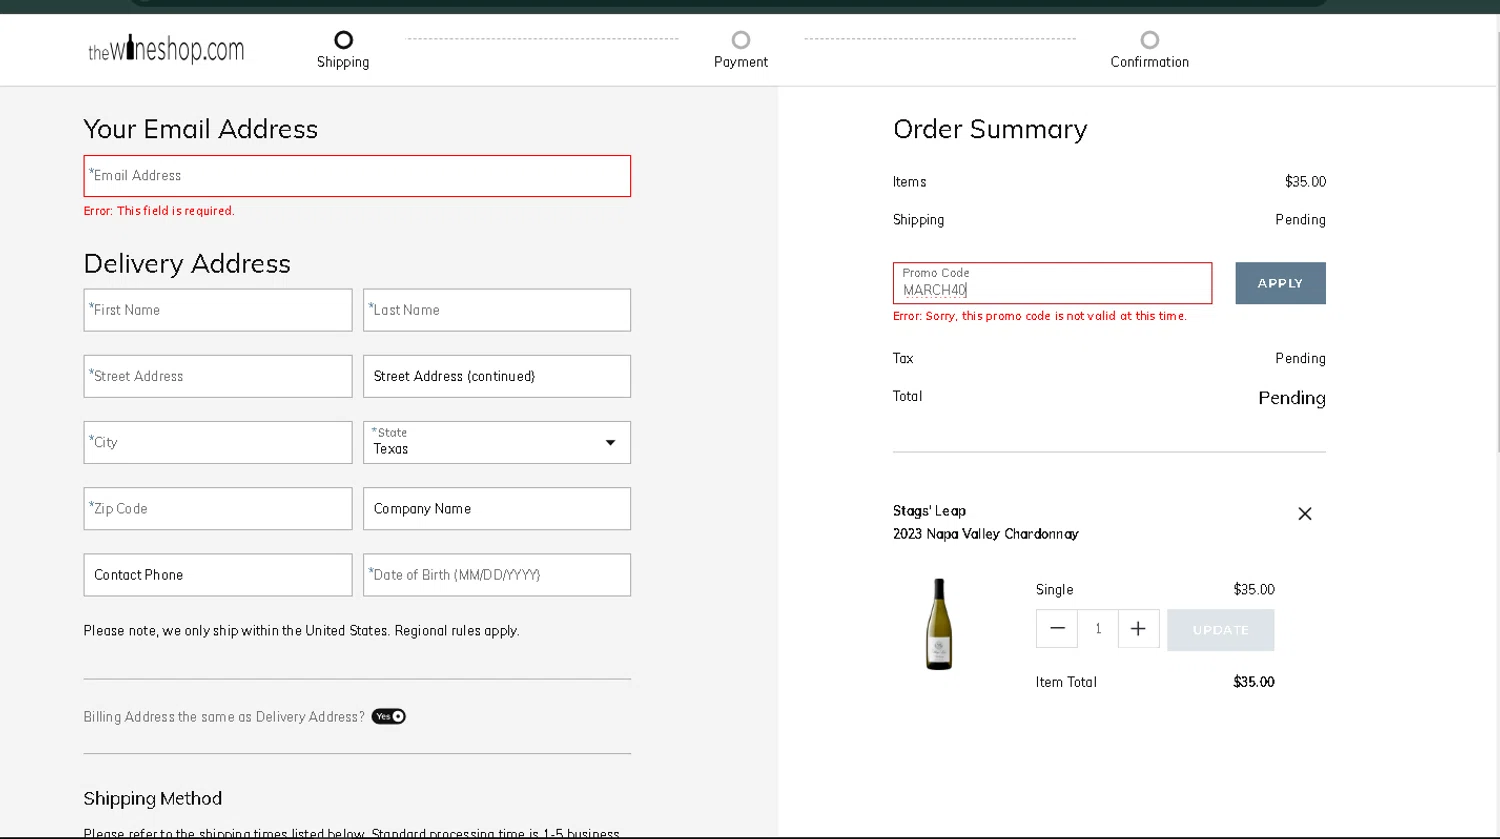Image resolution: width=1500 pixels, height=839 pixels.
Task: Click the Company Name field
Action: (497, 508)
